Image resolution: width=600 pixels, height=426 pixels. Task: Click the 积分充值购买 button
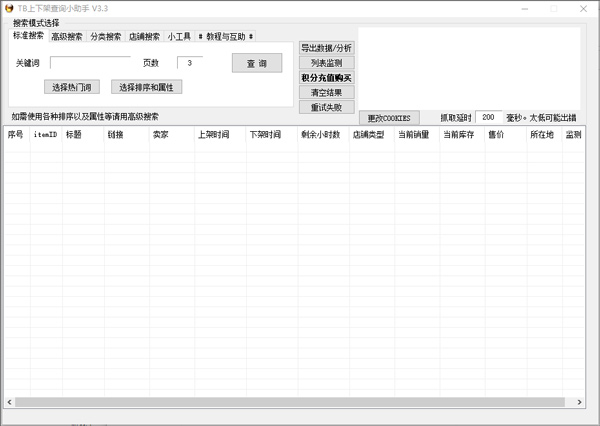[326, 78]
